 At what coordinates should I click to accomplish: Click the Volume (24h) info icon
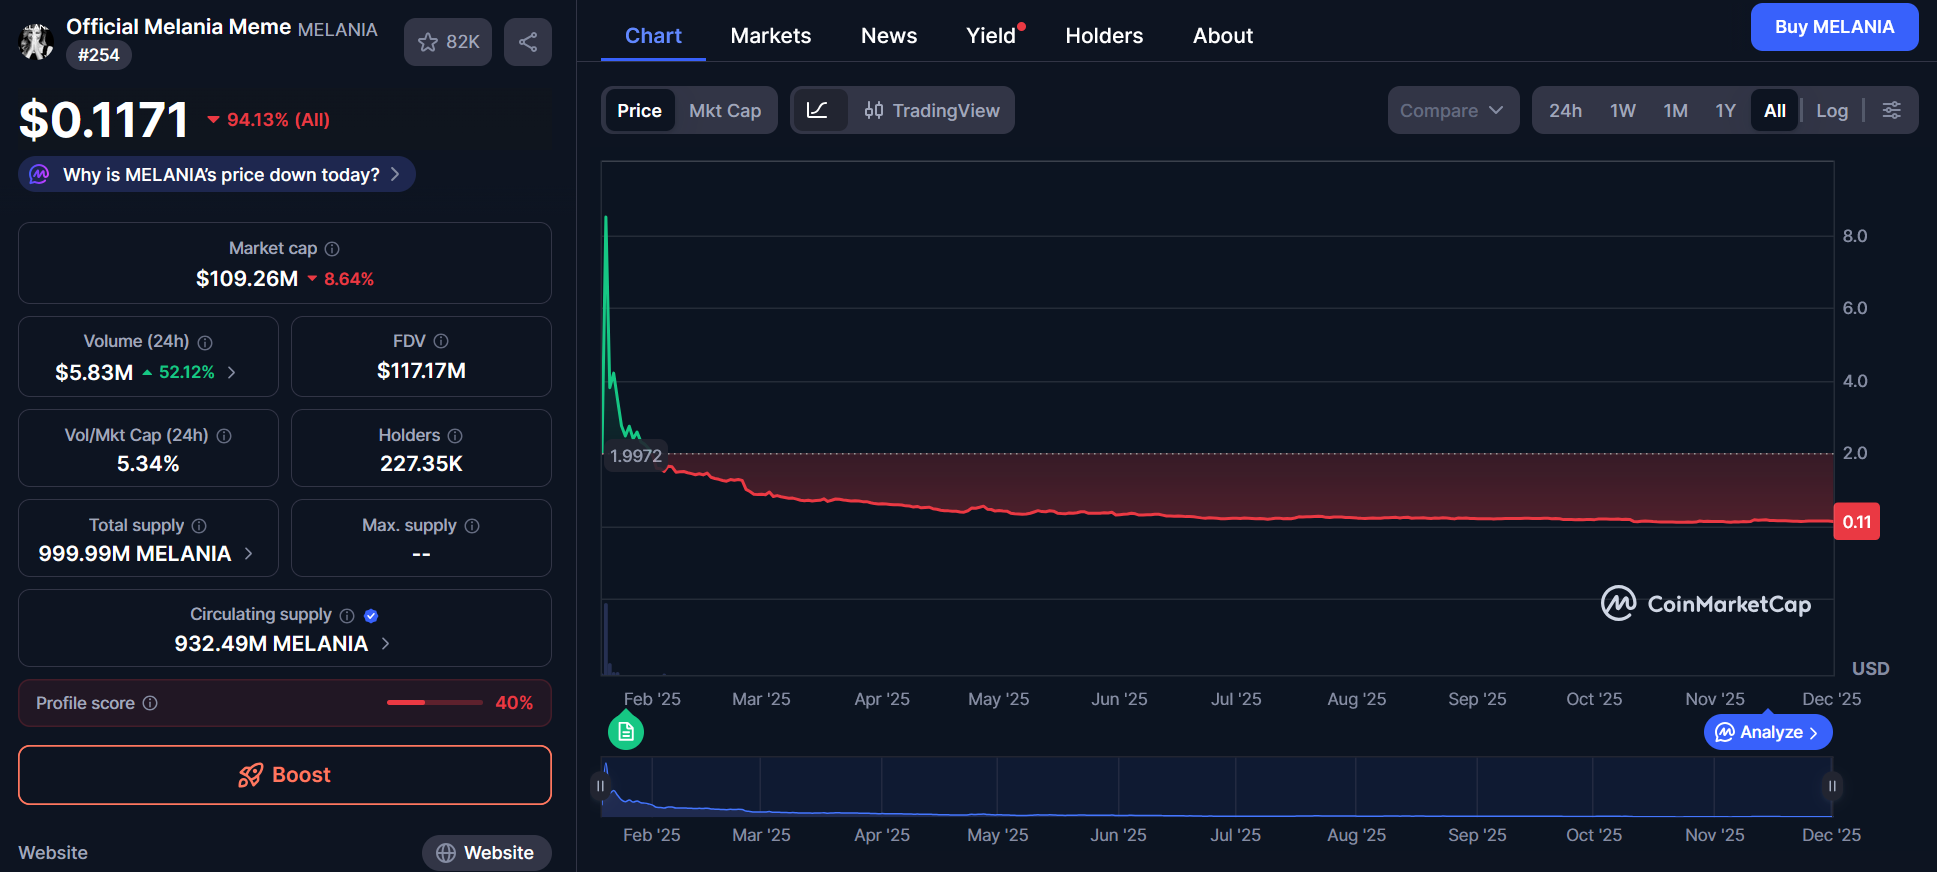pos(205,342)
